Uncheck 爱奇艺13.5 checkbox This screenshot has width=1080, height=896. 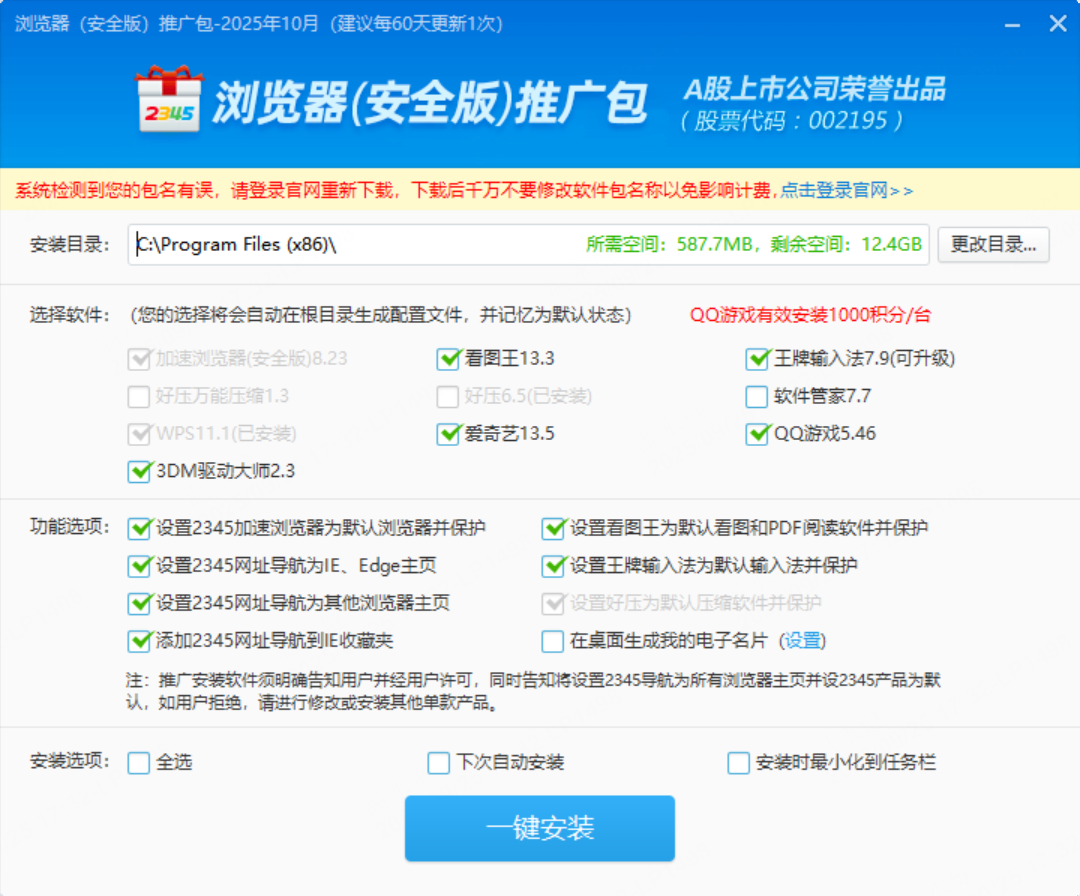point(448,434)
